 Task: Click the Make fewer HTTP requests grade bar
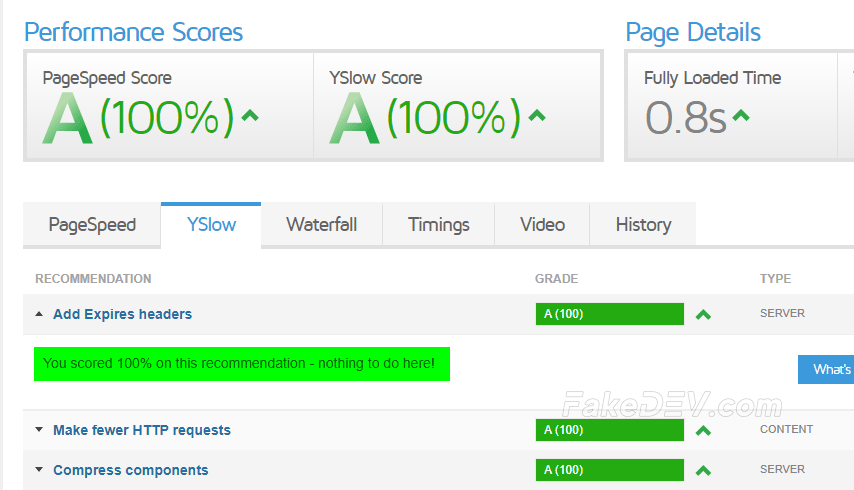pyautogui.click(x=610, y=430)
